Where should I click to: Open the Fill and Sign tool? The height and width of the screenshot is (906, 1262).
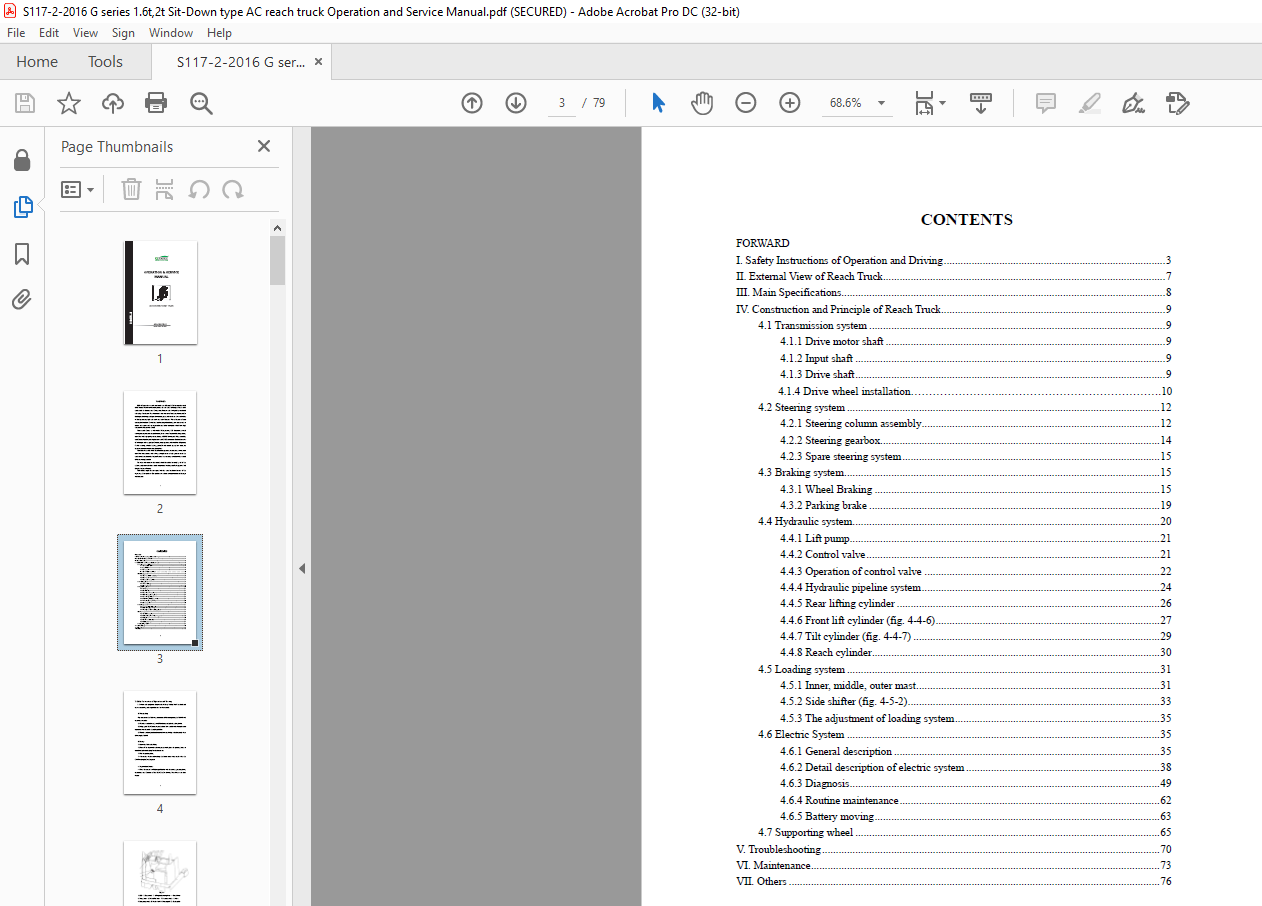click(1133, 103)
